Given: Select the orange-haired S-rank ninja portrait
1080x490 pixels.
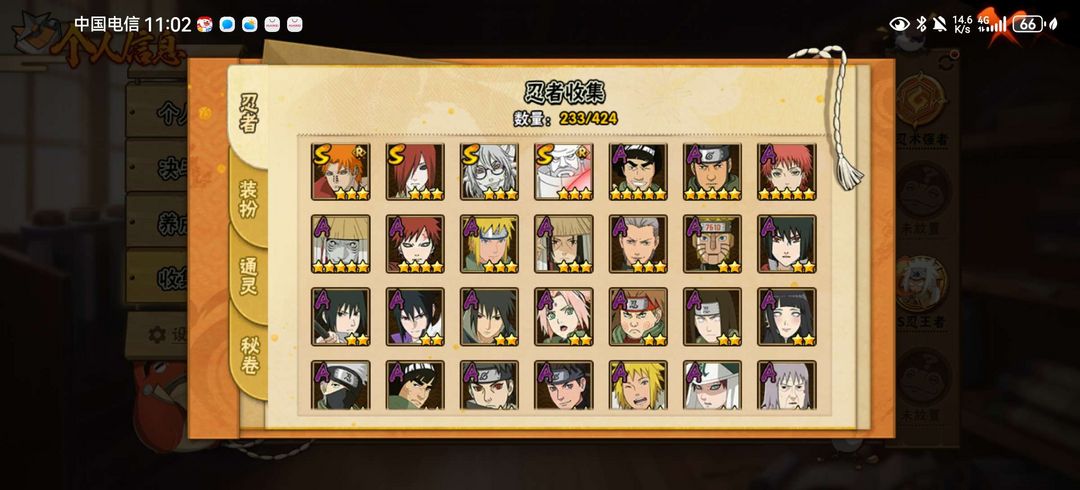Looking at the screenshot, I should [340, 172].
